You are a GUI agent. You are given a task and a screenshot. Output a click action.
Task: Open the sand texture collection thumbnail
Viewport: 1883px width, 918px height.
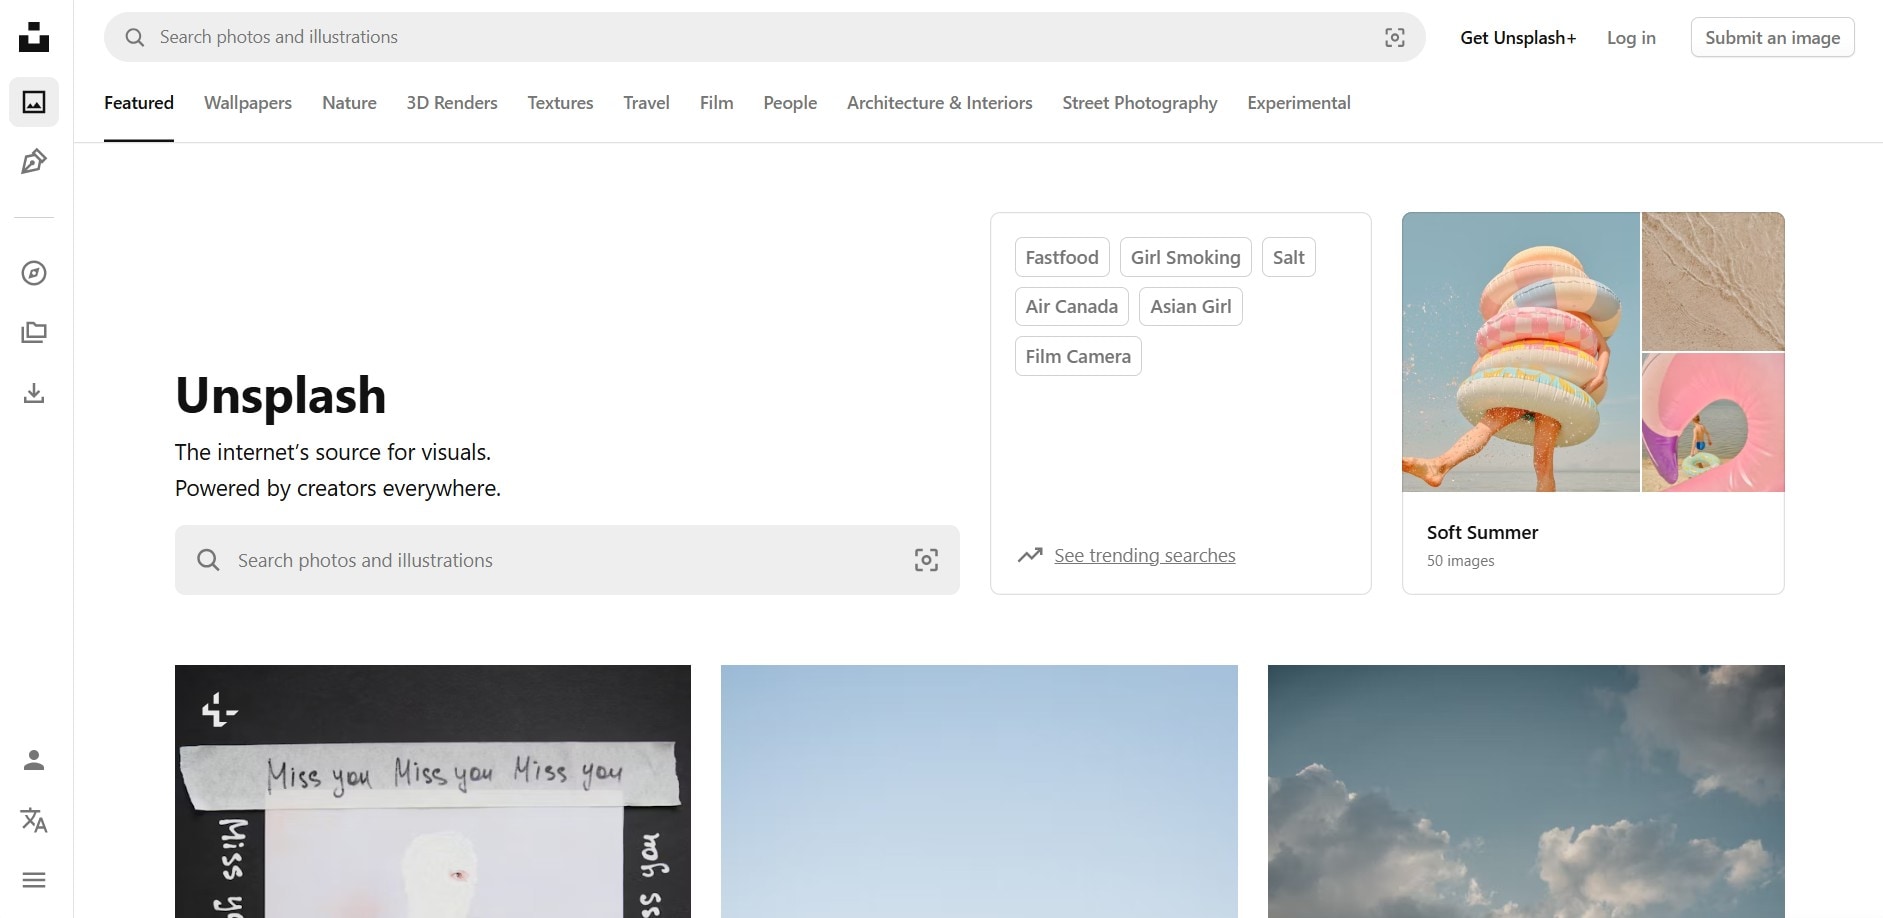coord(1713,281)
